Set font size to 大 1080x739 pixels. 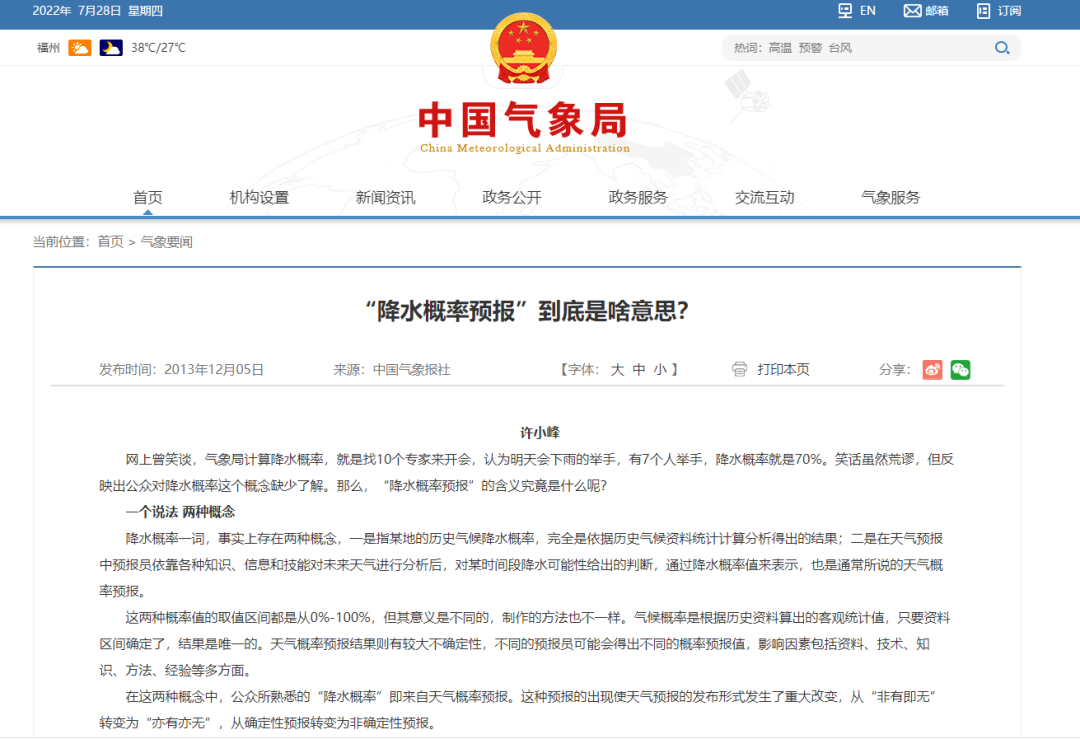(618, 369)
